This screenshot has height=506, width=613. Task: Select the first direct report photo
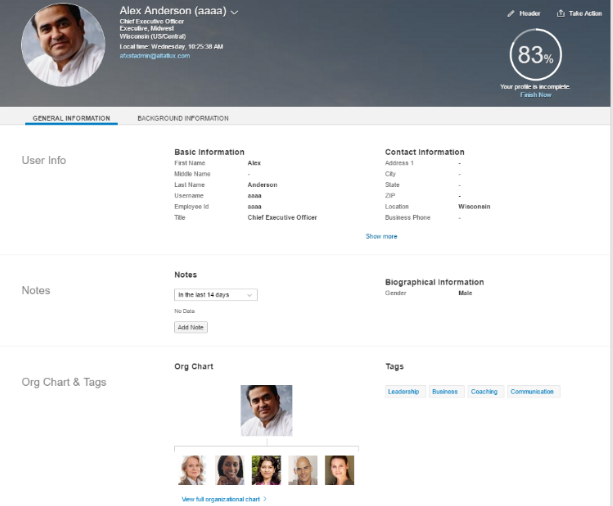(x=192, y=470)
